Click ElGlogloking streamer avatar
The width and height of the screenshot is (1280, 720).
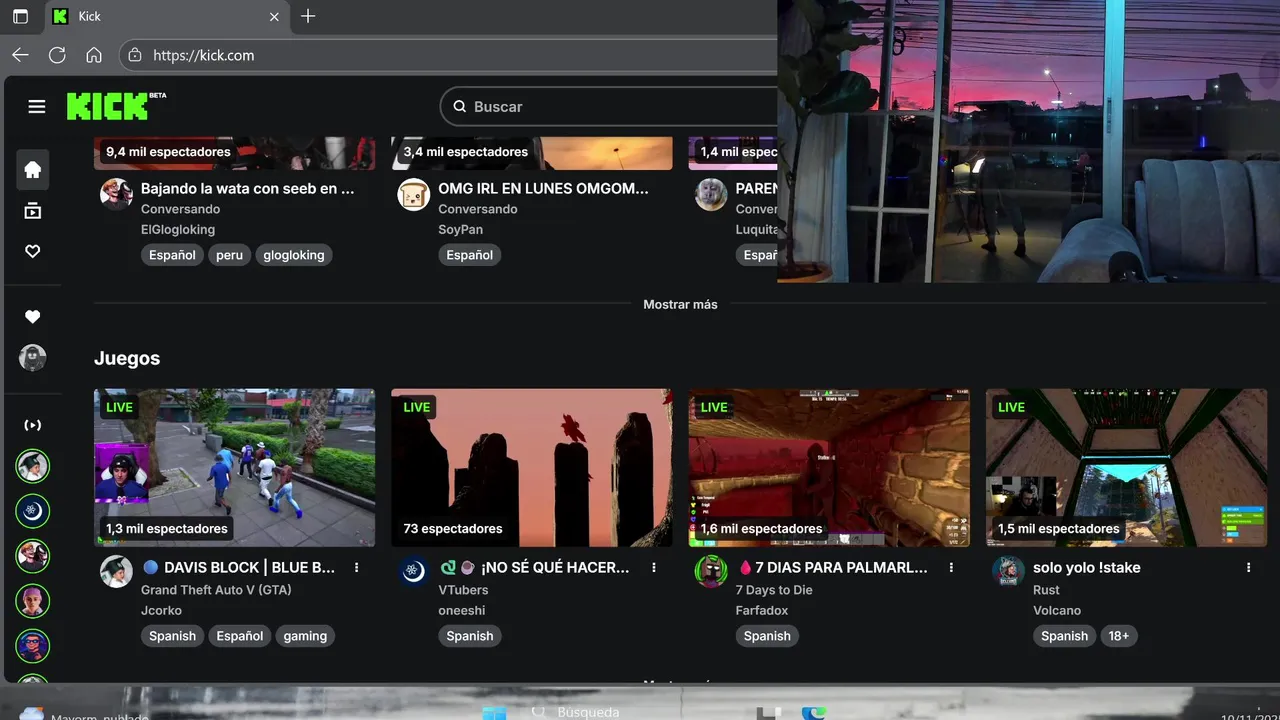[117, 194]
